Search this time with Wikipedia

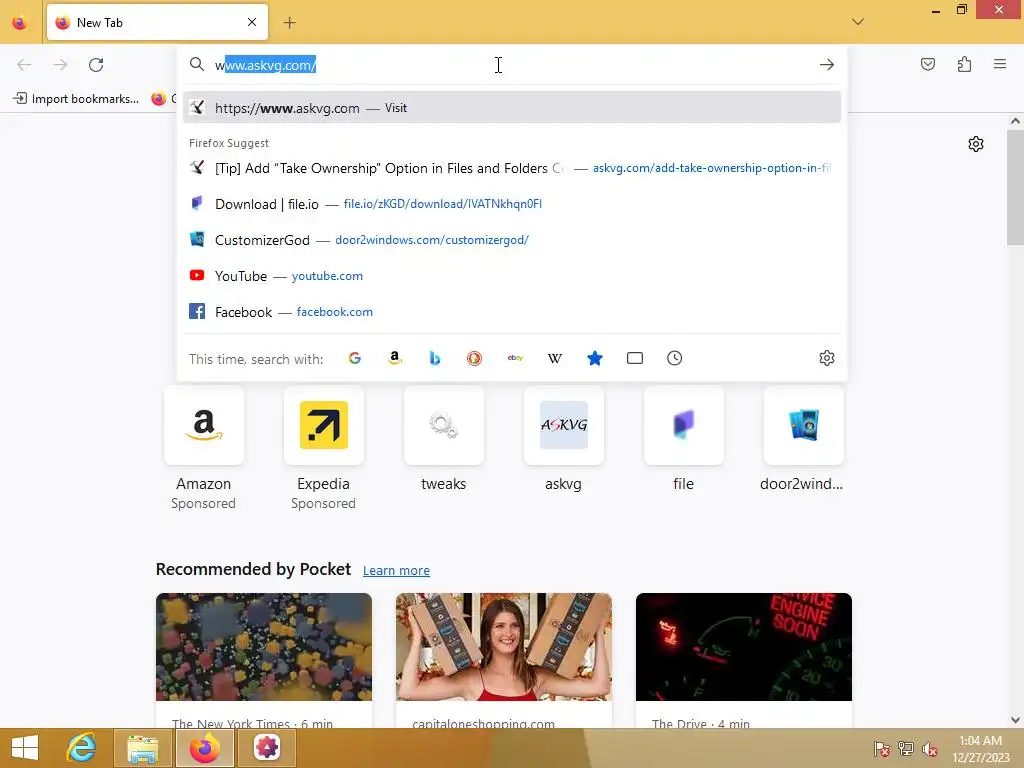(x=554, y=358)
